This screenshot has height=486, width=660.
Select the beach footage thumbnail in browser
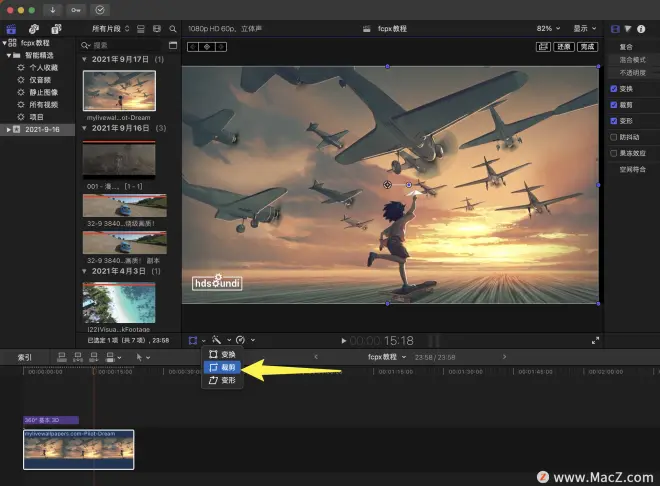(x=119, y=303)
